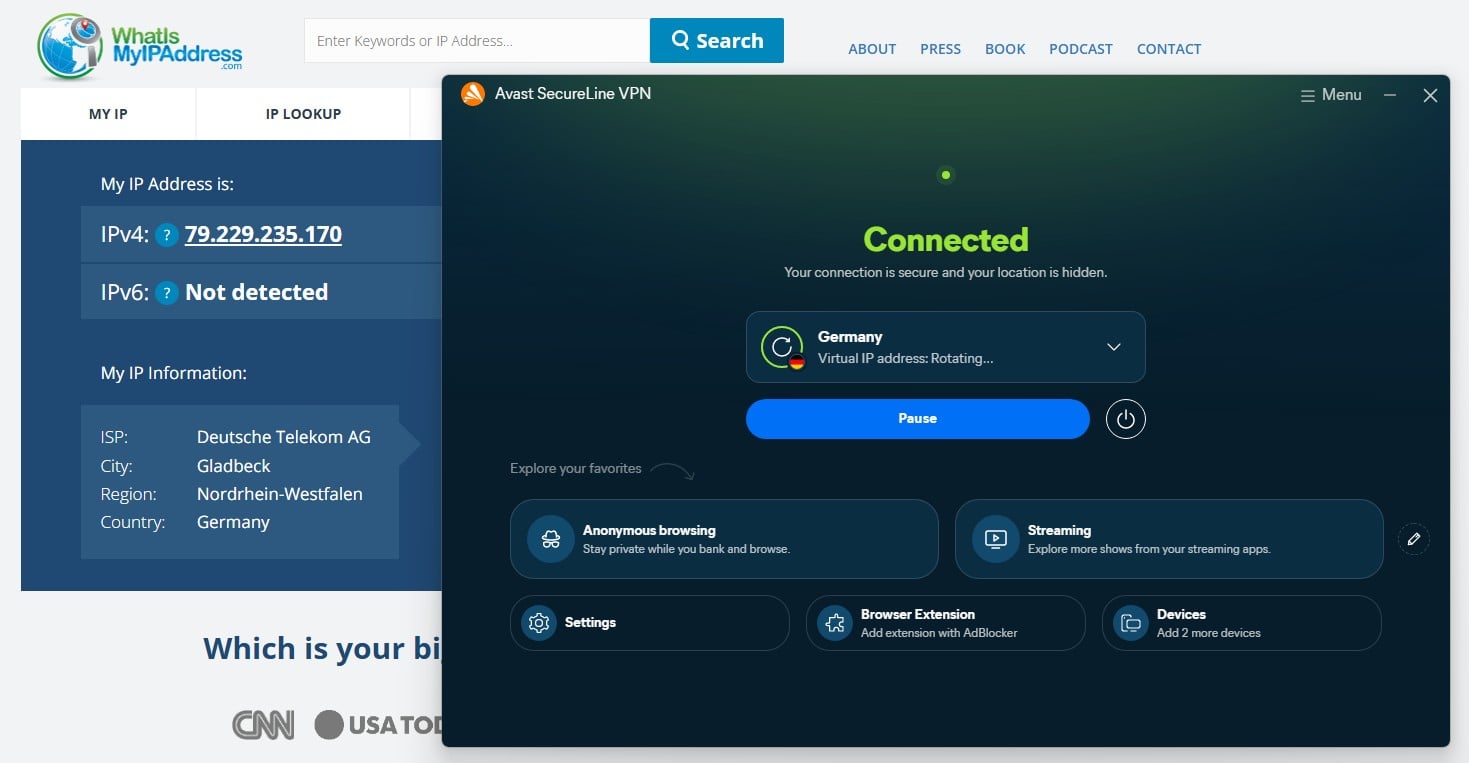1469x763 pixels.
Task: Open the Anonymous browsing card
Action: (x=724, y=539)
